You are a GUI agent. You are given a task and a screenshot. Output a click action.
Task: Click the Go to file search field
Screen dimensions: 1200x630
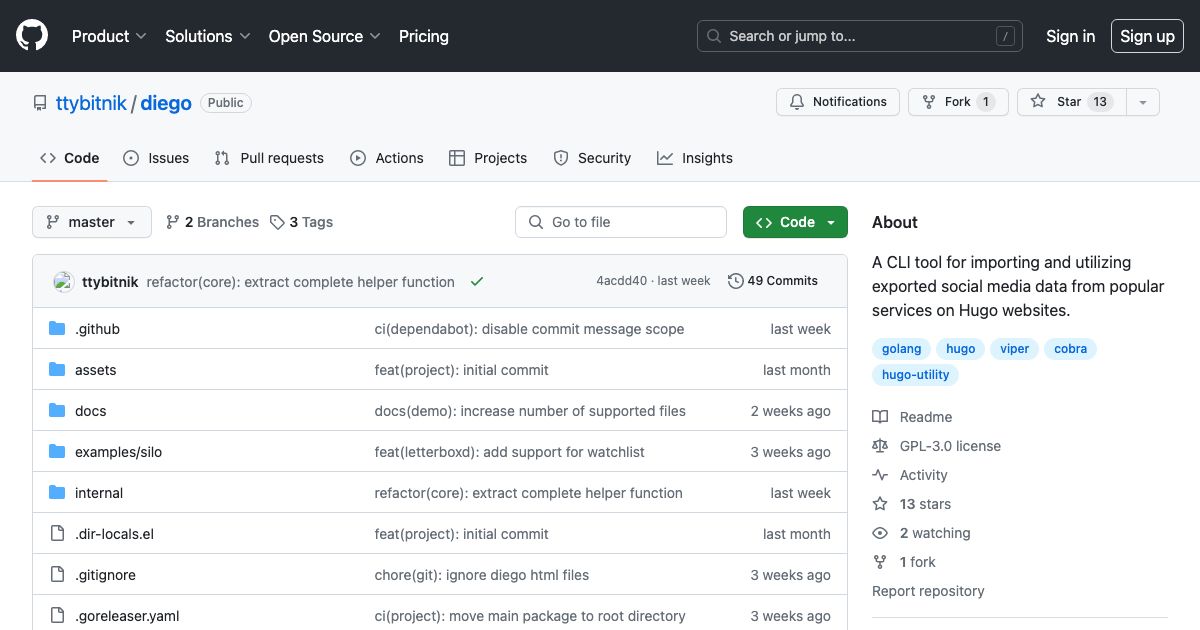click(620, 221)
